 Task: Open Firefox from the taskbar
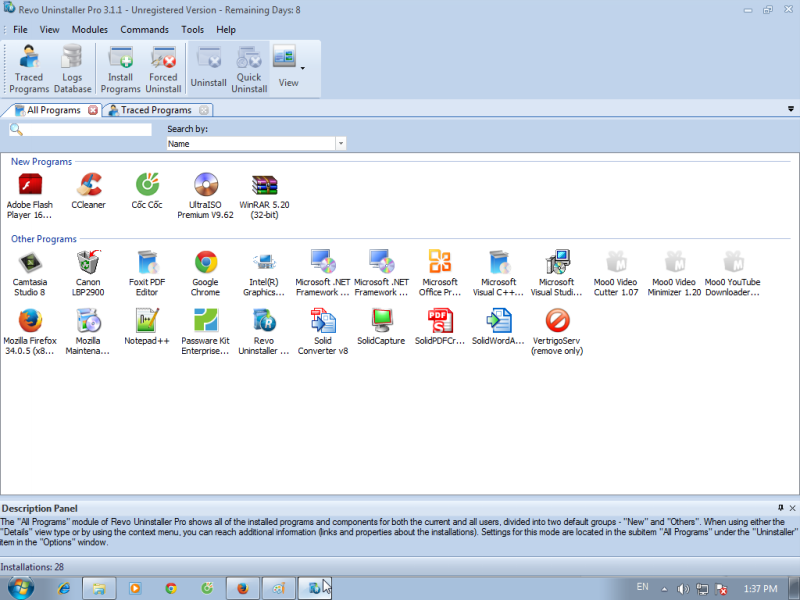(243, 588)
